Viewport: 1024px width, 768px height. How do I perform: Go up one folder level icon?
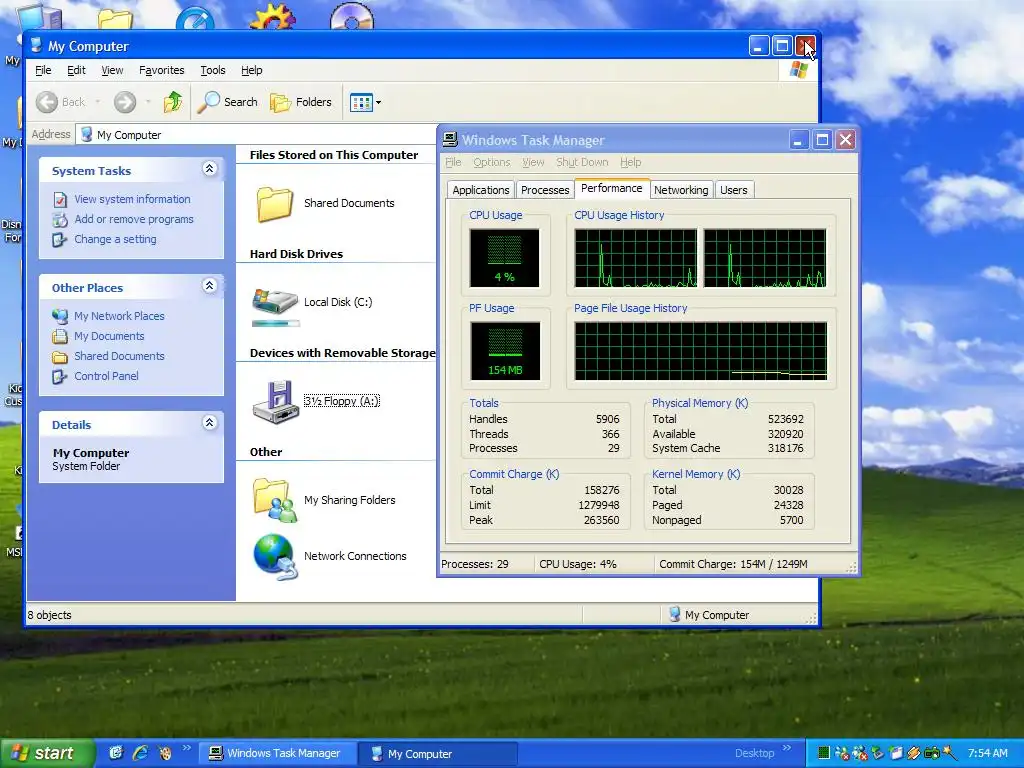[173, 102]
